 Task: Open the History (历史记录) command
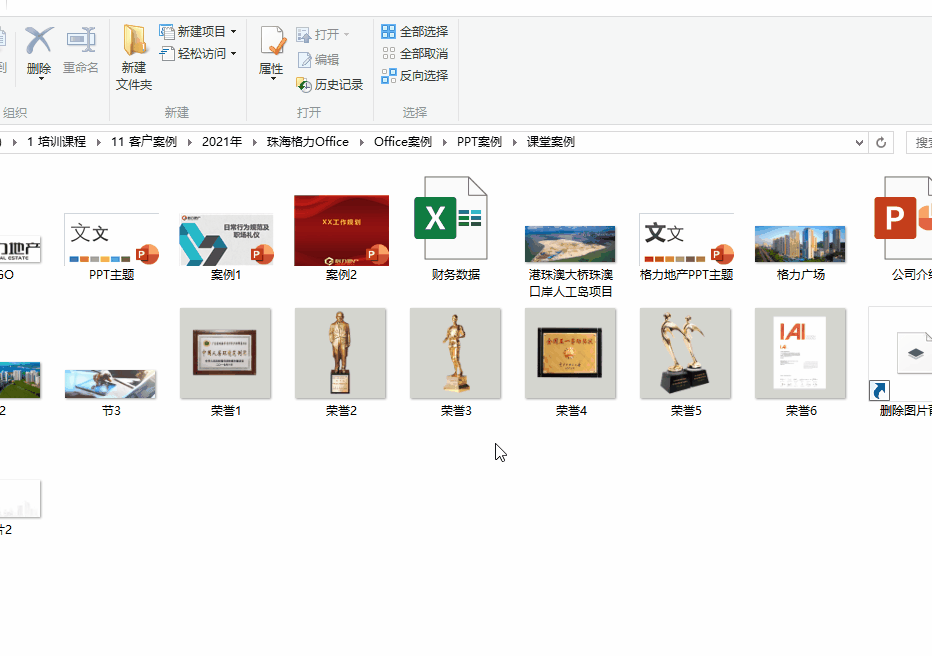coord(330,85)
